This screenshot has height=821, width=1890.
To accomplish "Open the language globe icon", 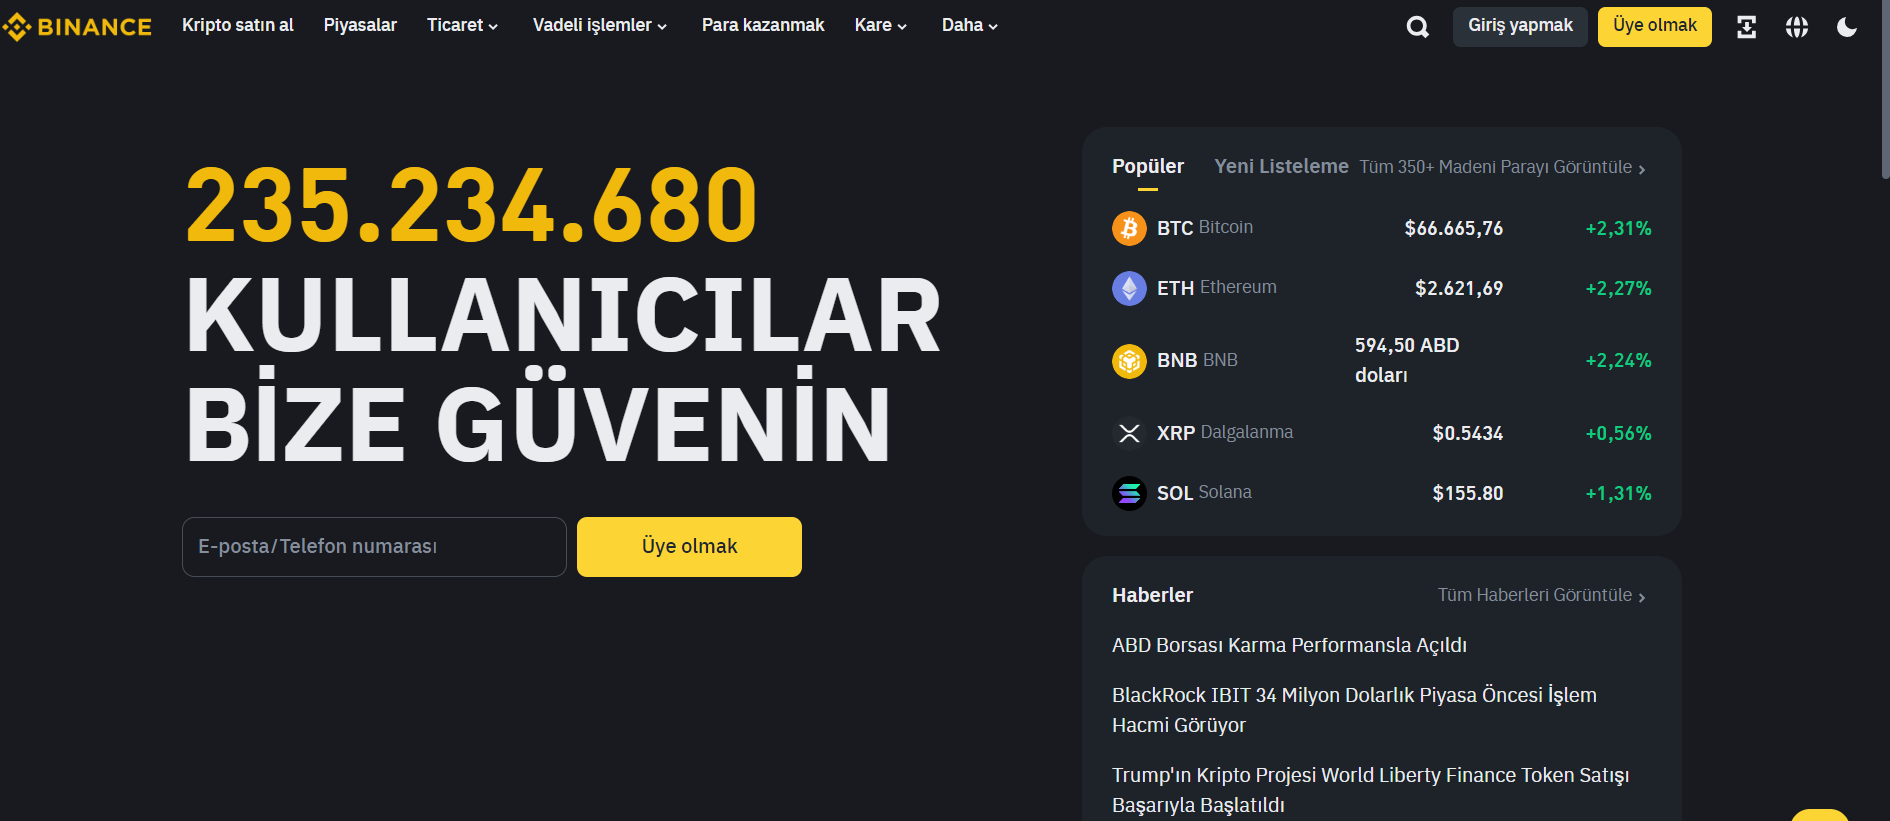I will 1797,27.
